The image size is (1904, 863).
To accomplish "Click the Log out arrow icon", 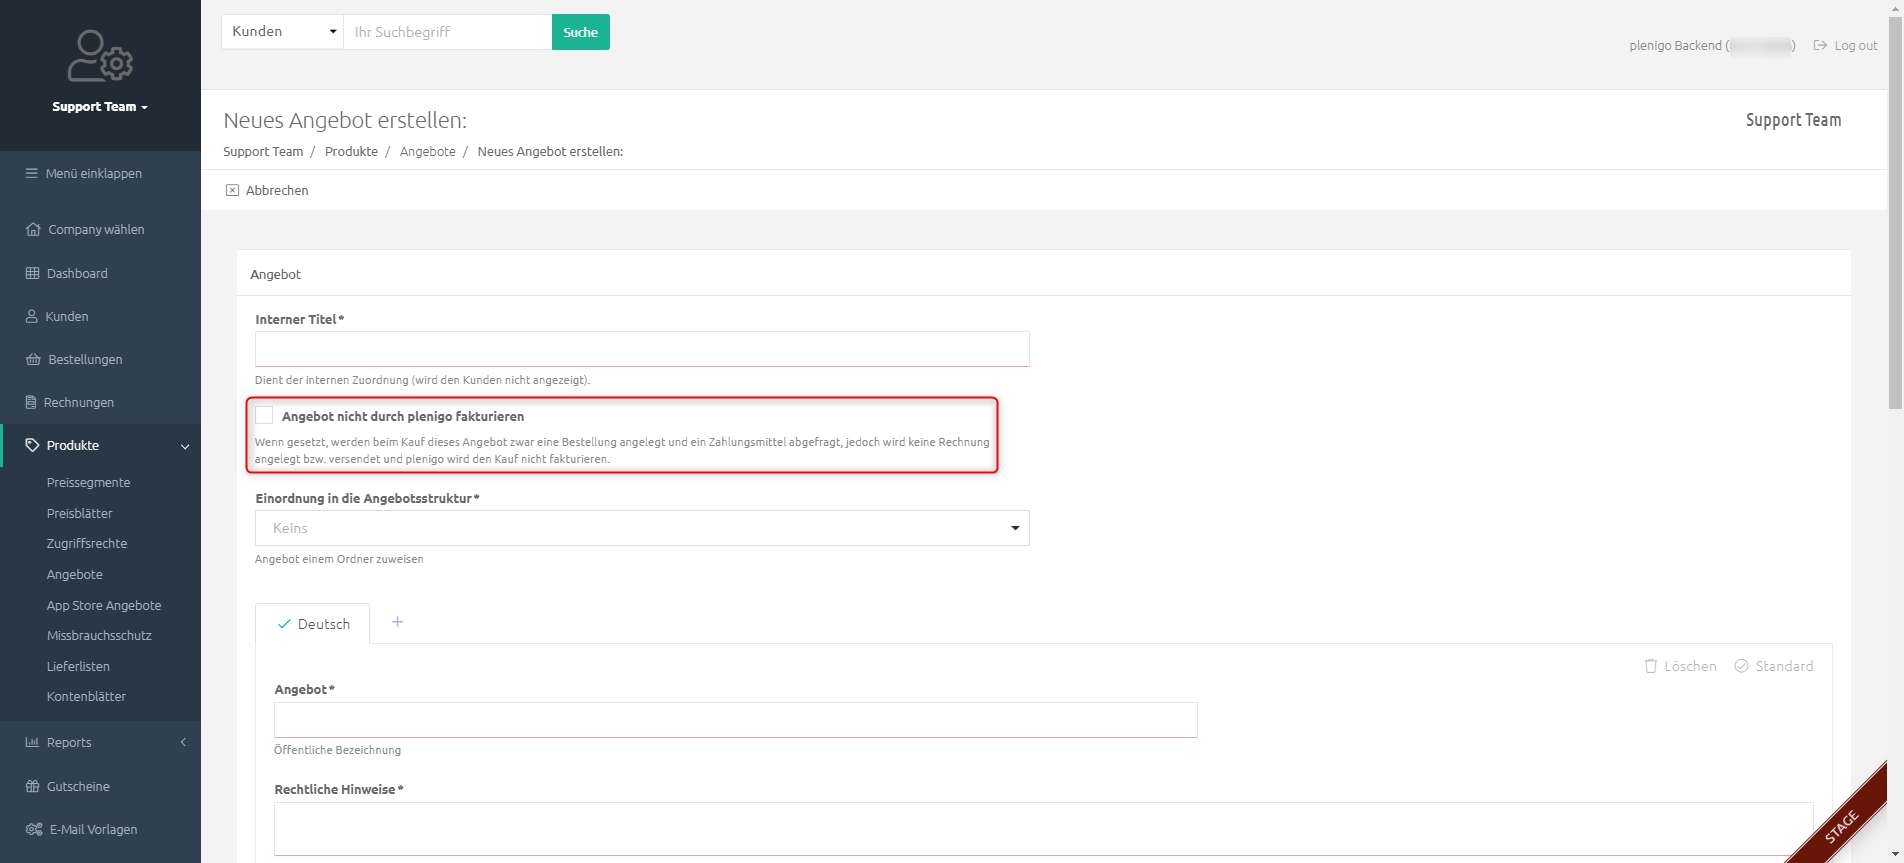I will point(1820,45).
